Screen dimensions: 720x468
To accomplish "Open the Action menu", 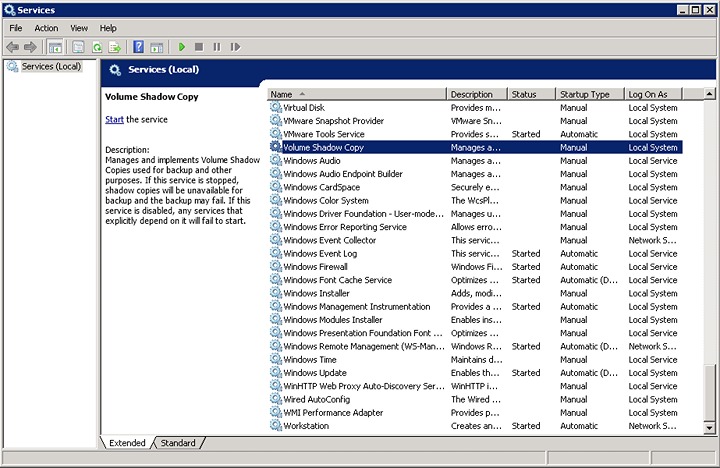I will [46, 28].
